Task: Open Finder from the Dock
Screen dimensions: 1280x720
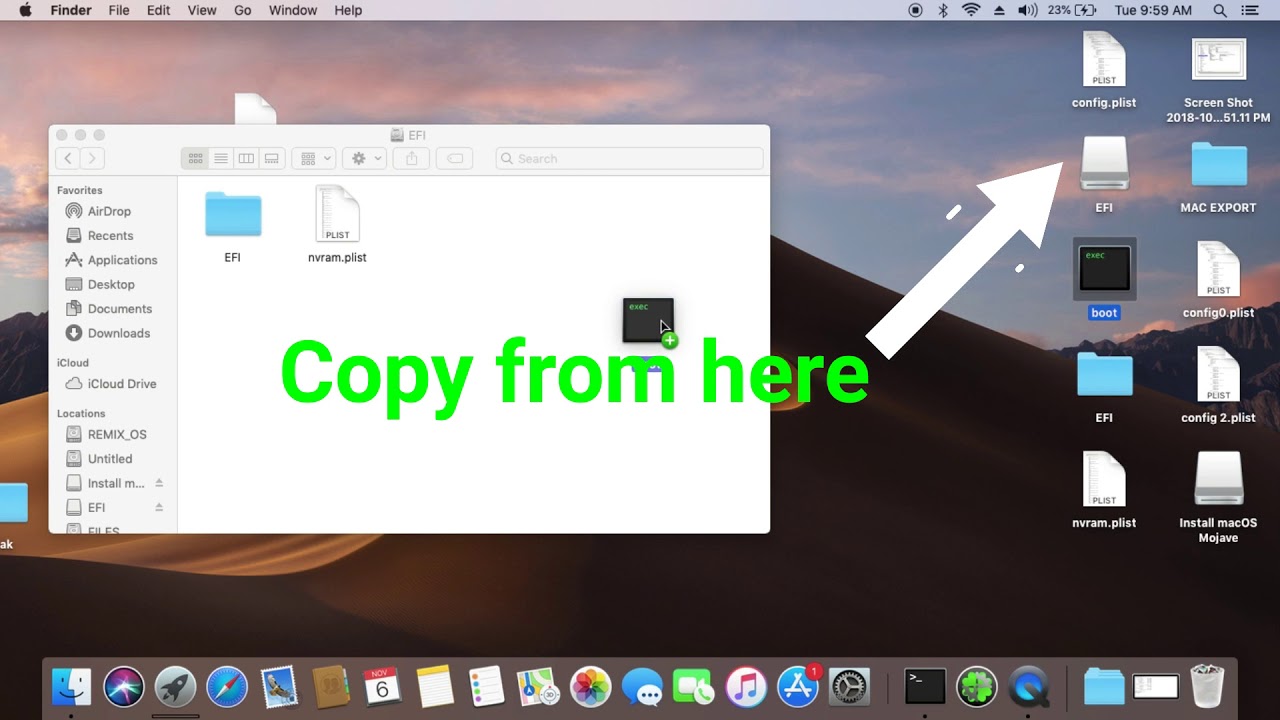Action: coord(71,687)
